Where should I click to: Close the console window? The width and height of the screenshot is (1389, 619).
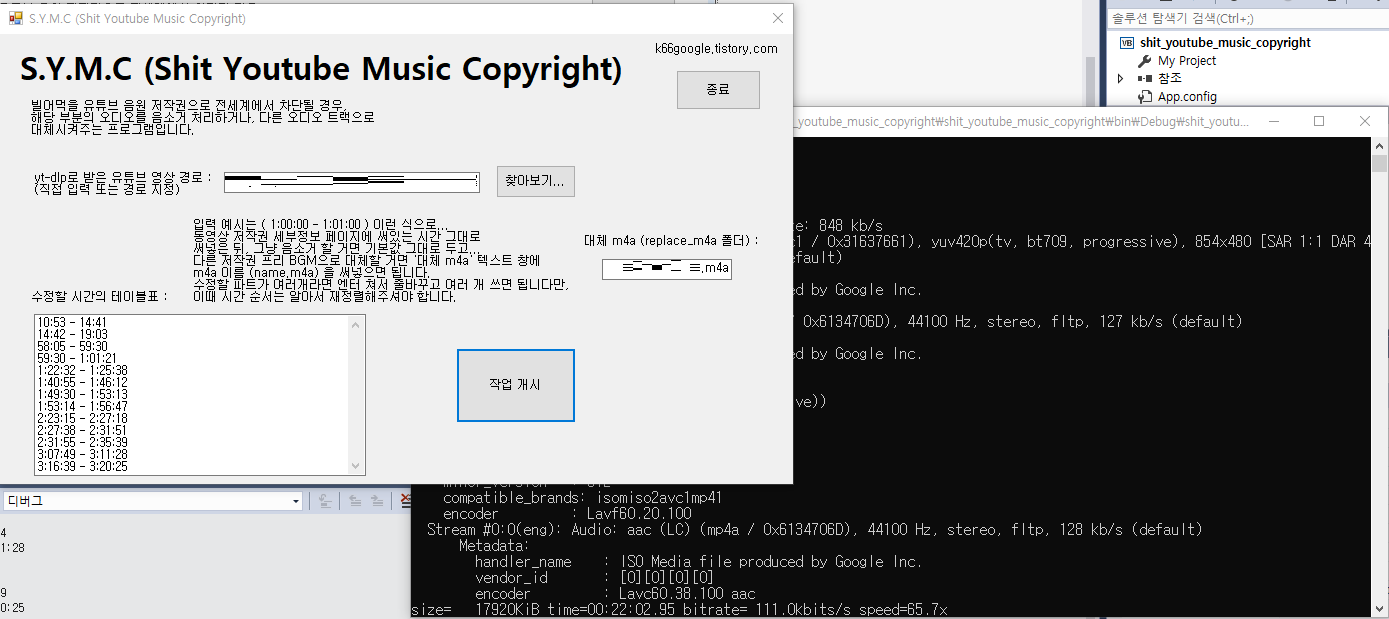tap(1365, 121)
